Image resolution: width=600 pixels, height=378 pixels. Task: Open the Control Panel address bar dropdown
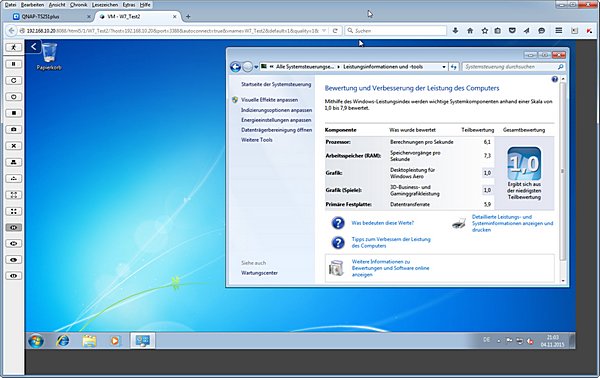click(x=444, y=67)
